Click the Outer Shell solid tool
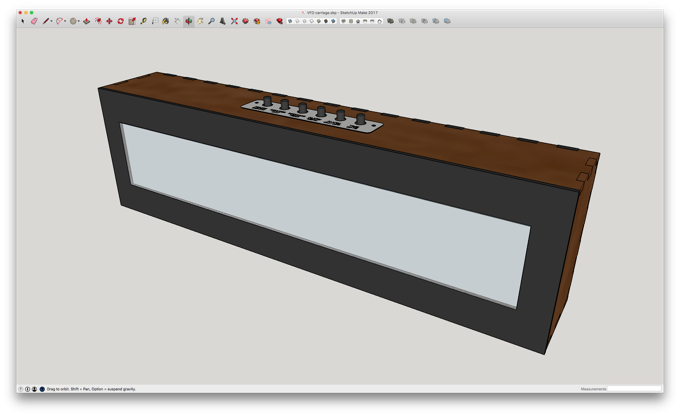680x416 pixels. tap(390, 21)
